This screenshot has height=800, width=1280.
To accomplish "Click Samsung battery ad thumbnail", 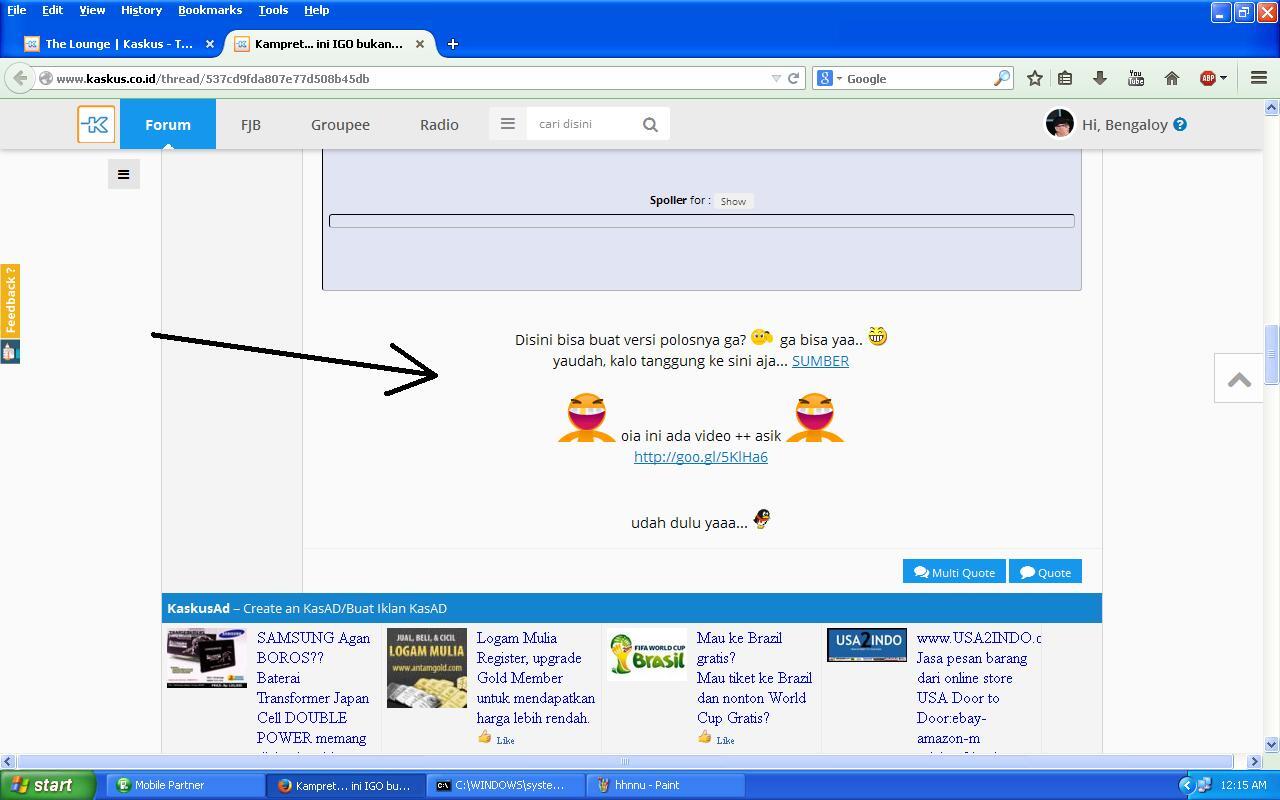I will 207,658.
